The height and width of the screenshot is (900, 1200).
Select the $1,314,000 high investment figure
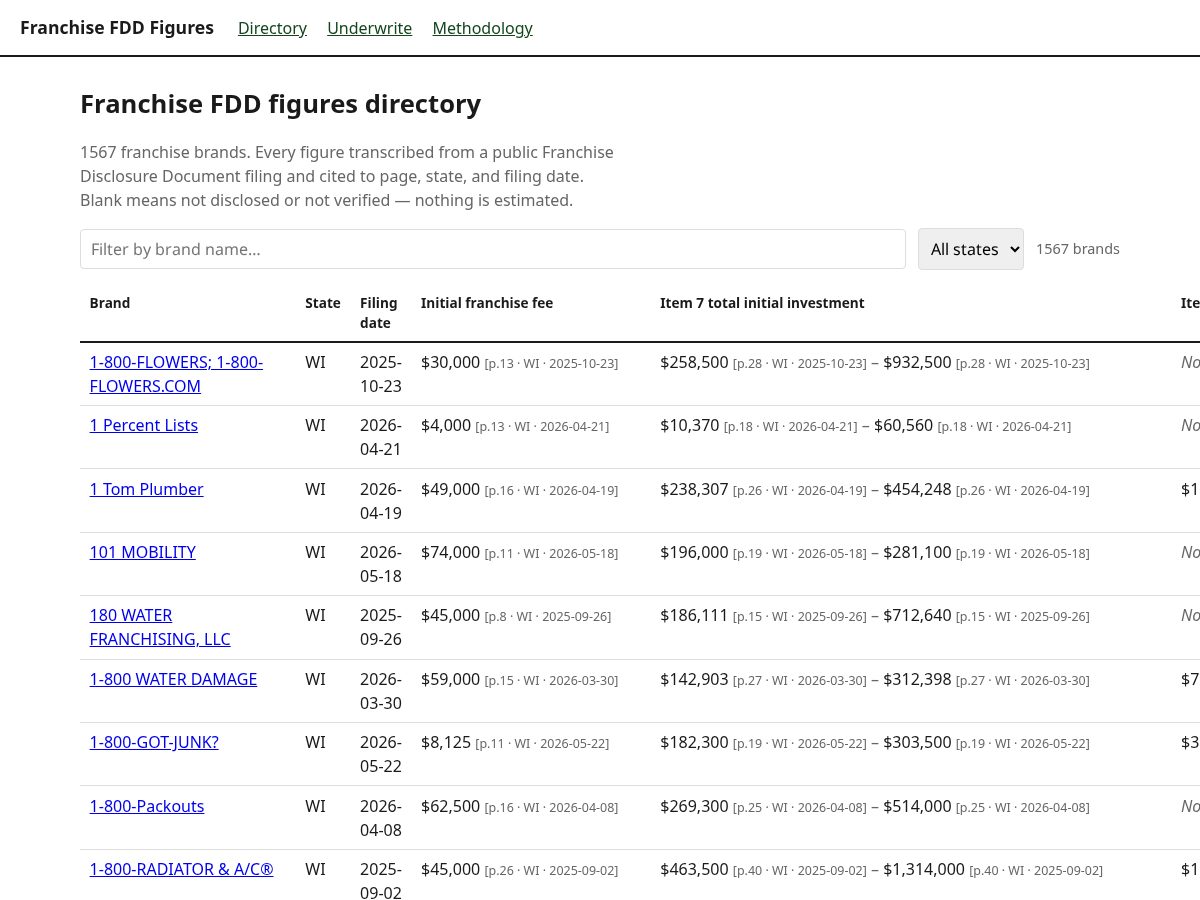click(924, 869)
